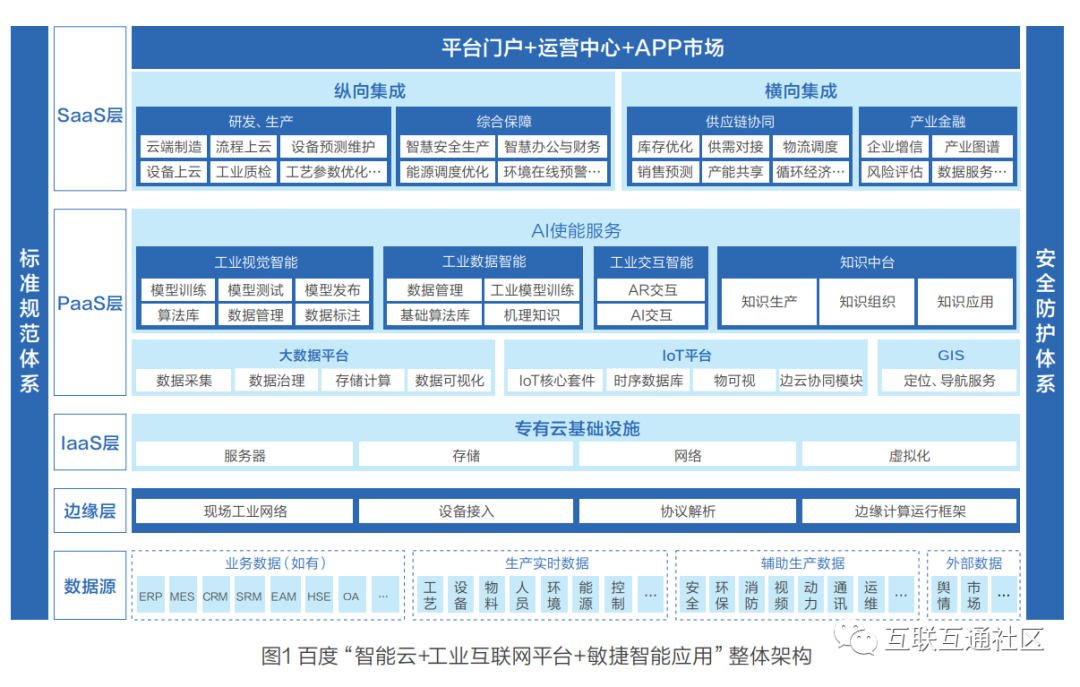This screenshot has height=687, width=1080.
Task: Click the 平台门户+运营中心+APP市场 banner
Action: 575,48
